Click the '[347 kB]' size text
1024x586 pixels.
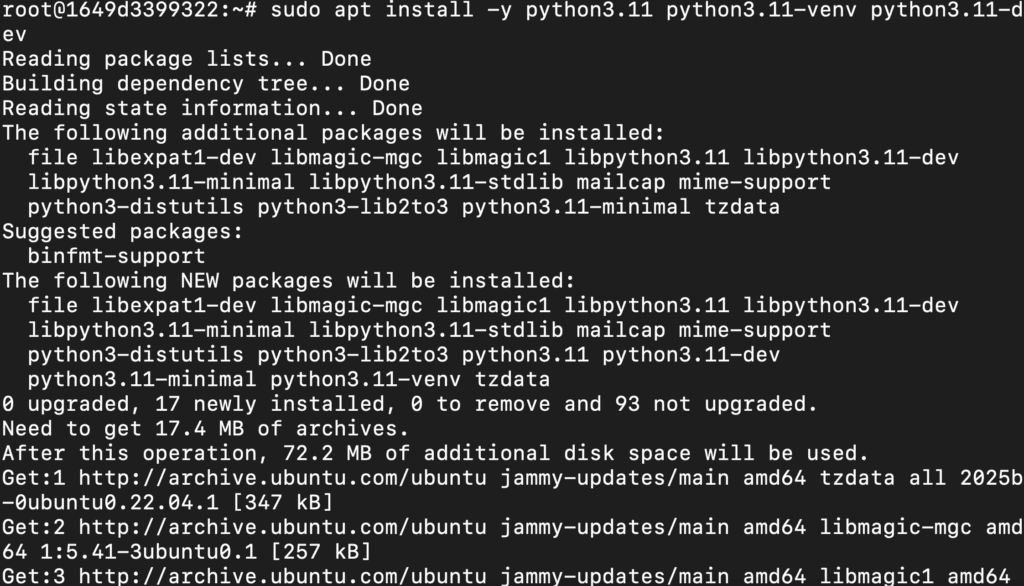(x=283, y=503)
